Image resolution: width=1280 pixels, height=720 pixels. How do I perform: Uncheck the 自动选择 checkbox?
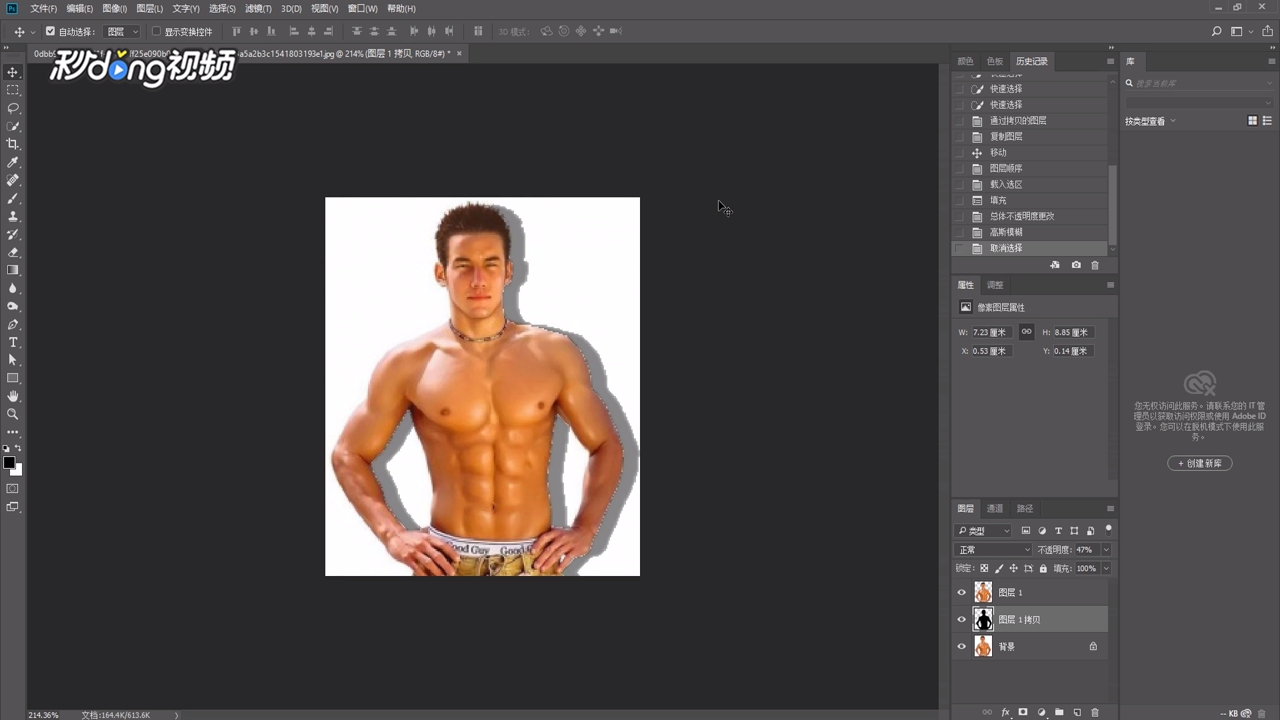point(51,32)
